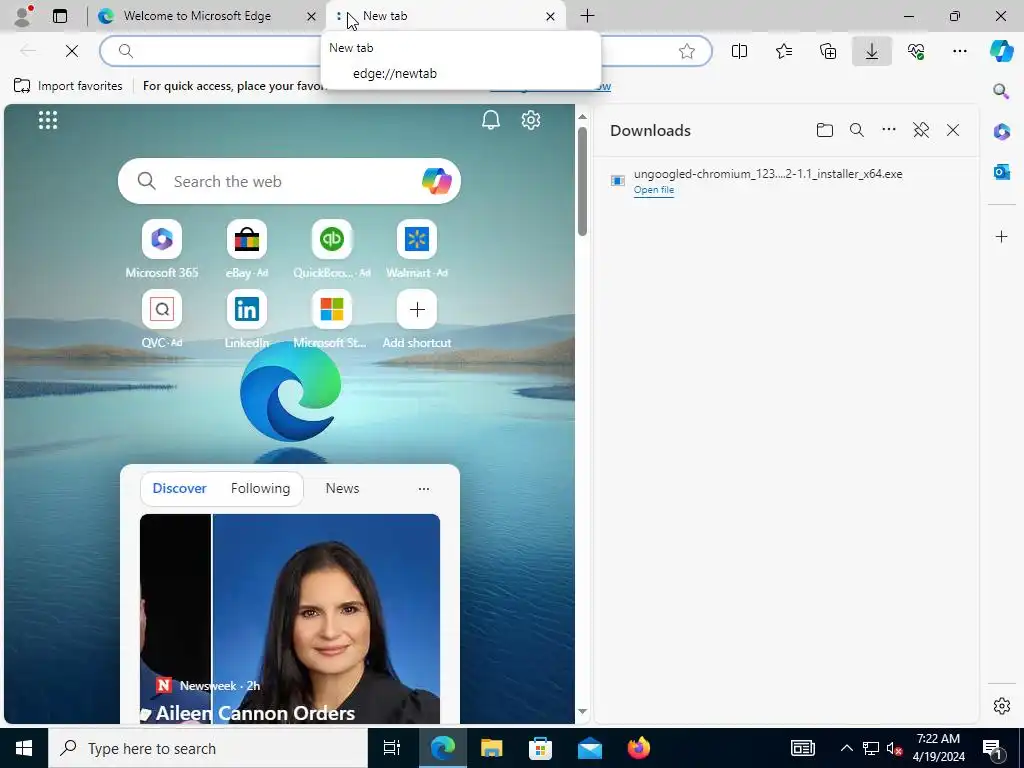Image resolution: width=1024 pixels, height=768 pixels.
Task: Open the profile avatar menu
Action: [23, 16]
